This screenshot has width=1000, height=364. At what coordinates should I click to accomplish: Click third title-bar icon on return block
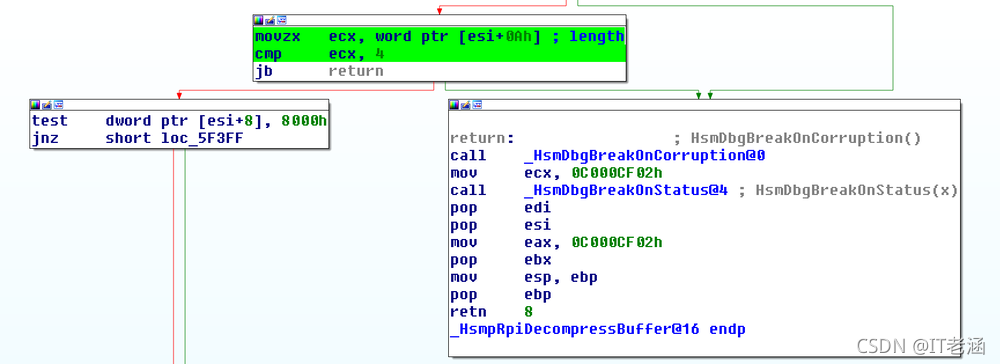(x=477, y=105)
